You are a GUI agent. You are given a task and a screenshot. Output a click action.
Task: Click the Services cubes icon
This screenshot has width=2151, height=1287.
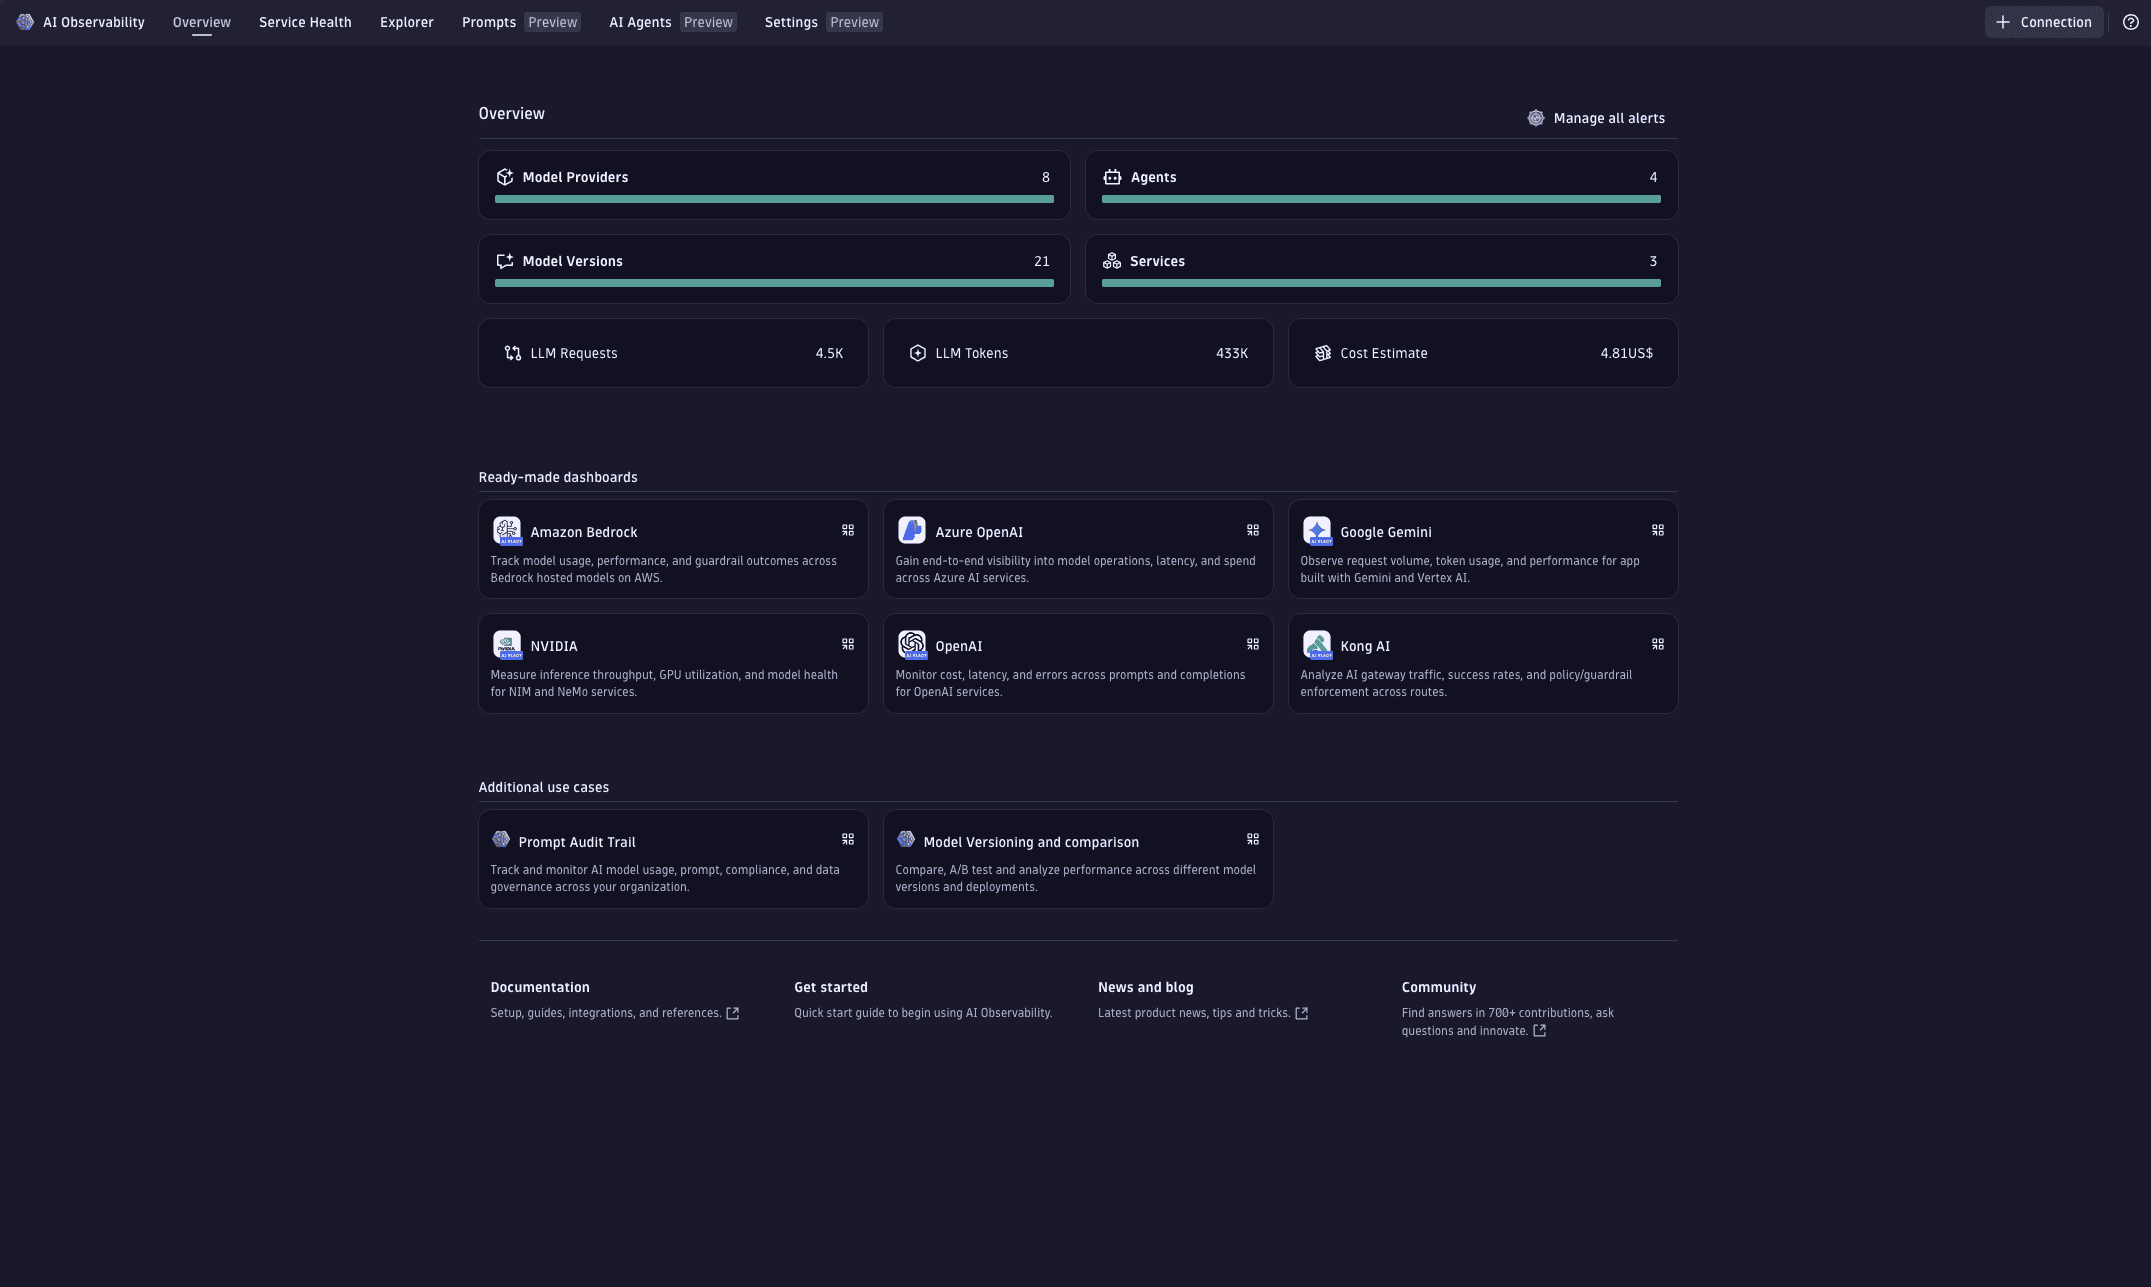(x=1112, y=261)
